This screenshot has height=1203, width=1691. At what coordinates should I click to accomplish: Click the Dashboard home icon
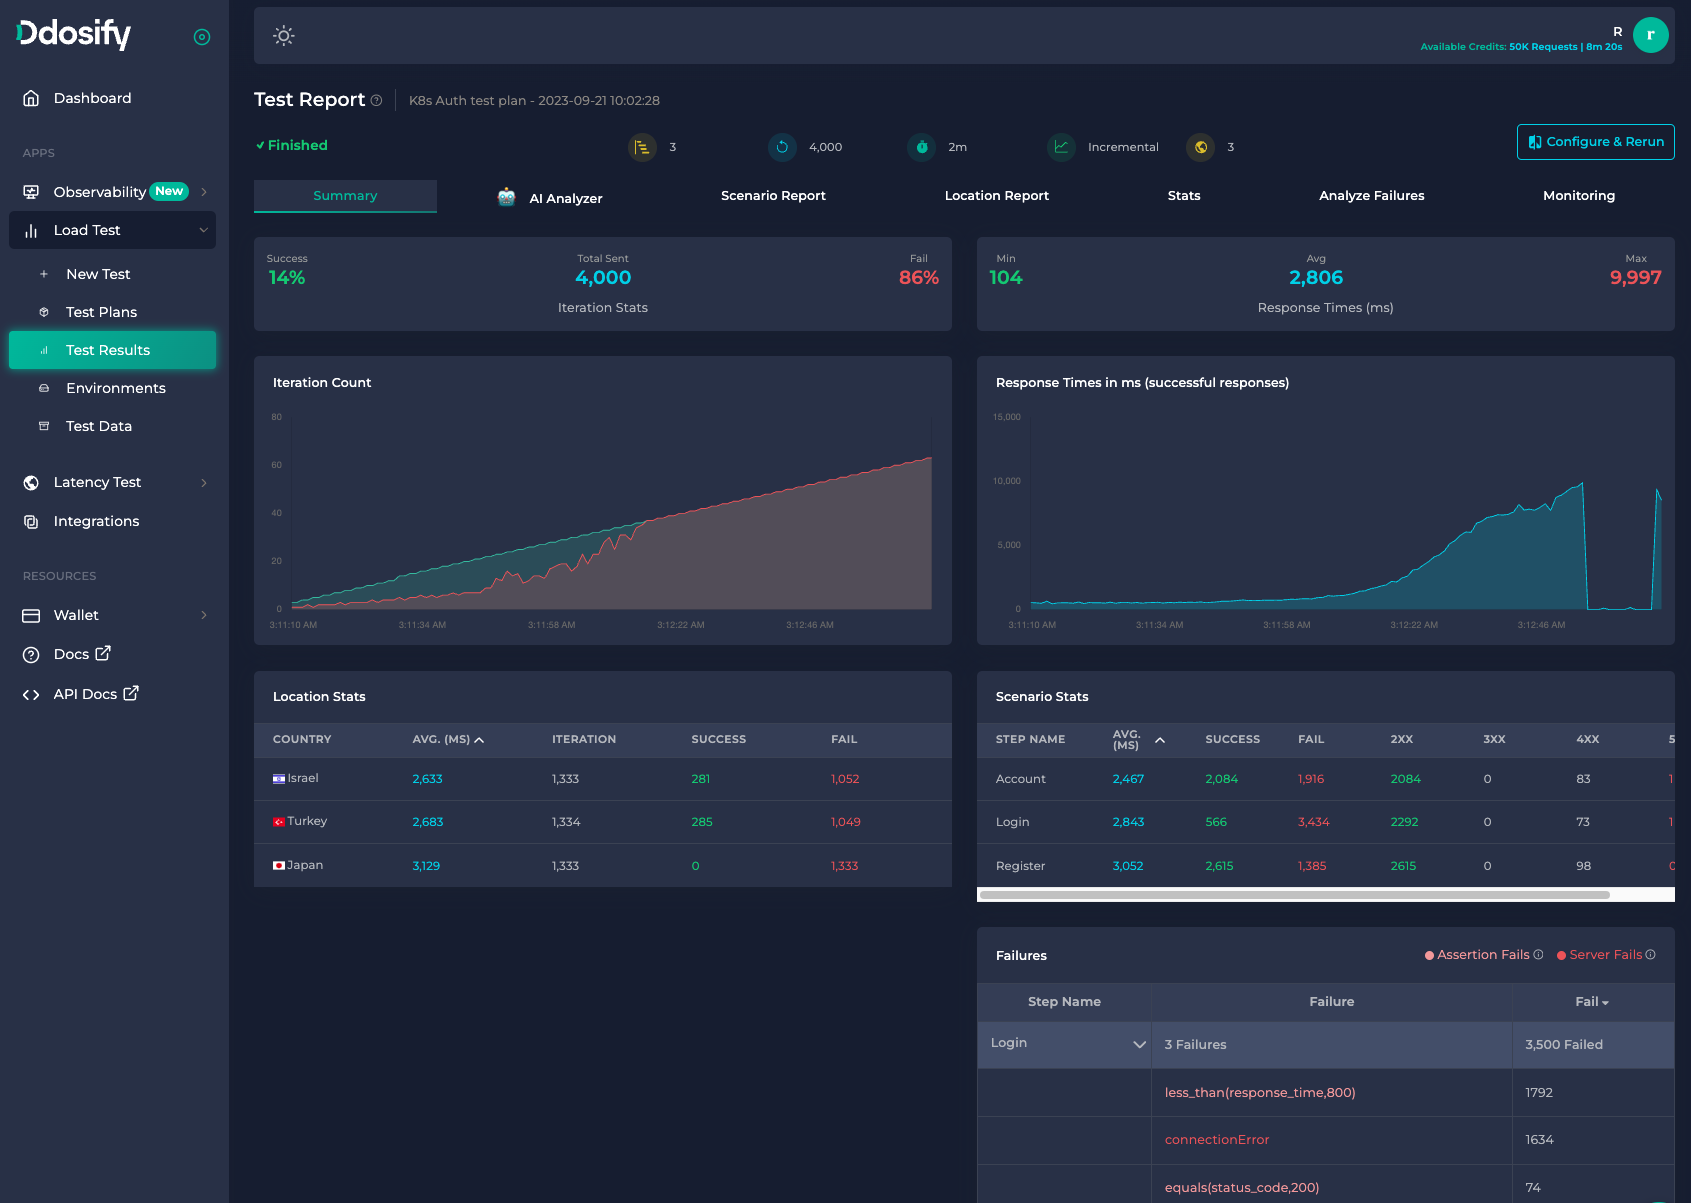point(31,98)
